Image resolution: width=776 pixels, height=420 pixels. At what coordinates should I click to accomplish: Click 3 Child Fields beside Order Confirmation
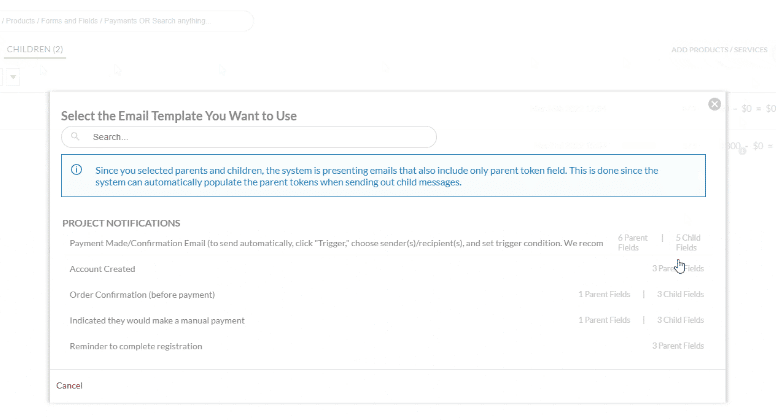[680, 295]
